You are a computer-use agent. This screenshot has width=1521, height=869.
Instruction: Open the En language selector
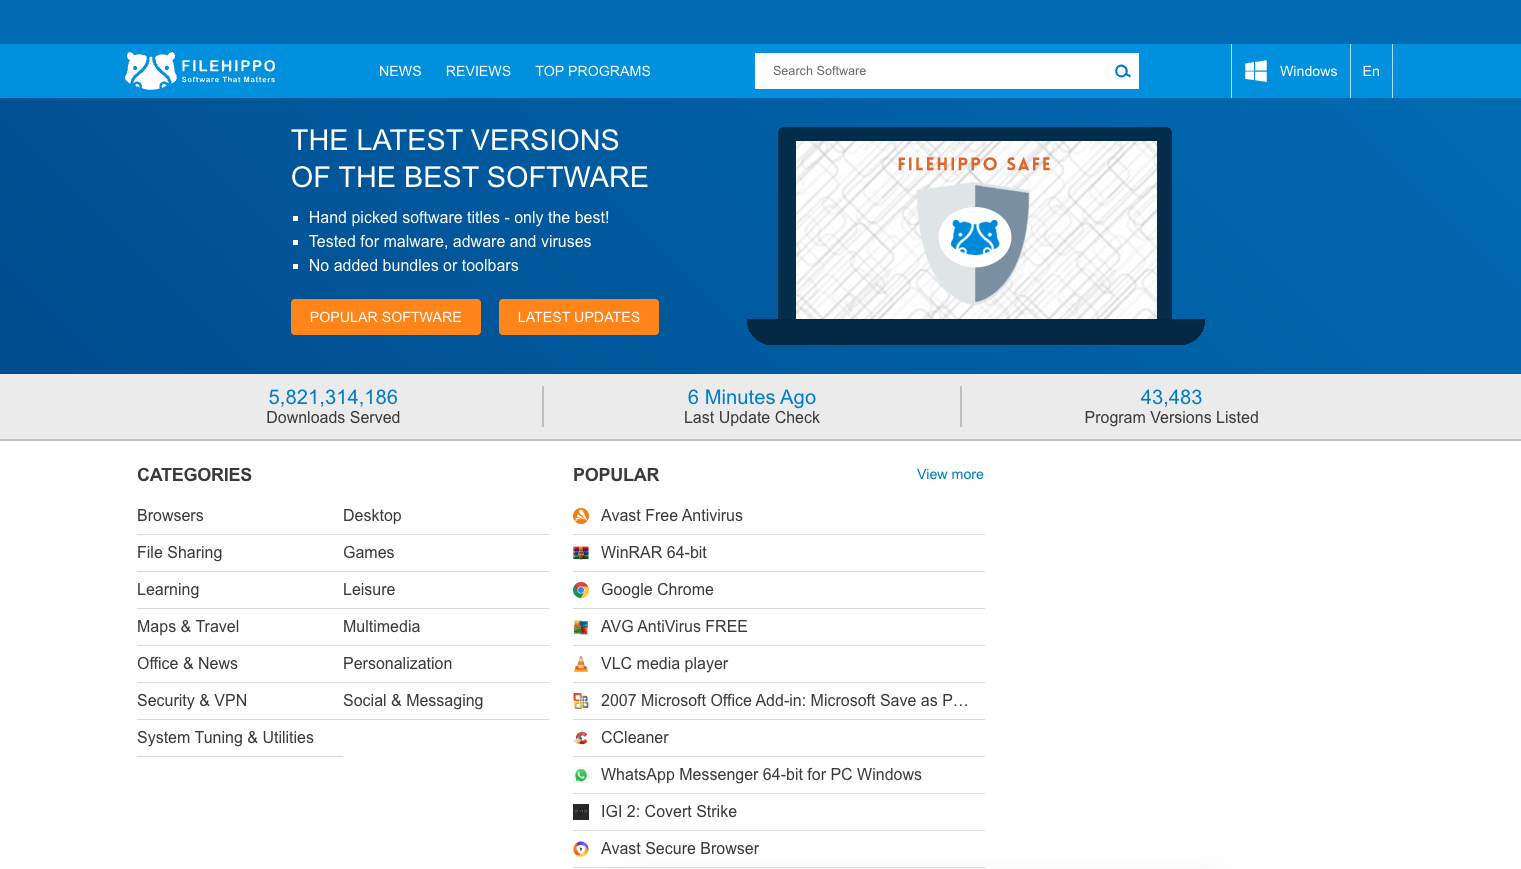1371,71
